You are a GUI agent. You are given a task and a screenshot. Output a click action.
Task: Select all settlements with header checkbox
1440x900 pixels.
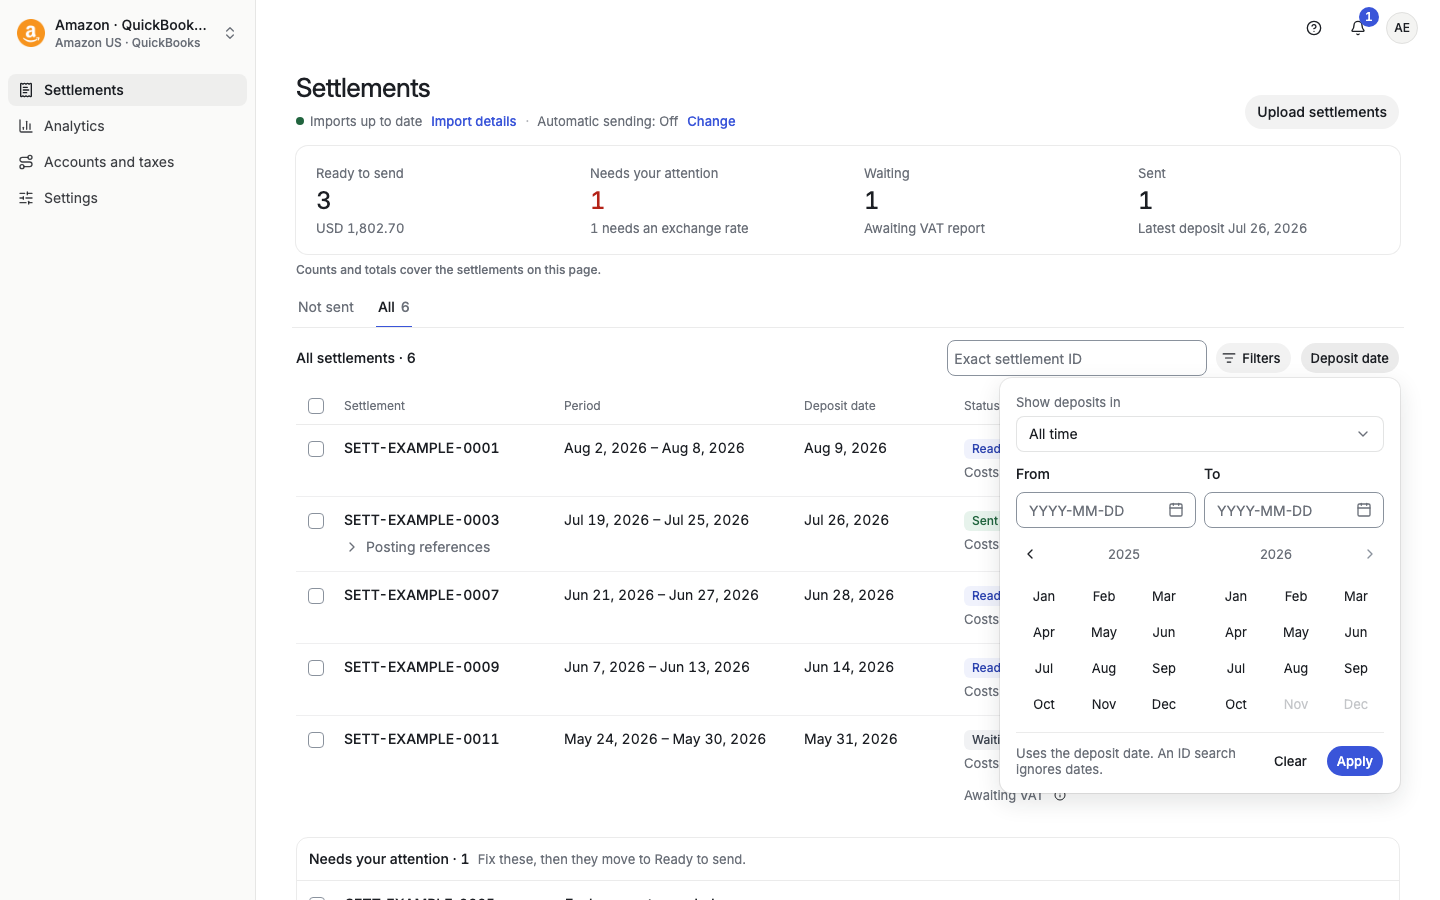pos(316,406)
